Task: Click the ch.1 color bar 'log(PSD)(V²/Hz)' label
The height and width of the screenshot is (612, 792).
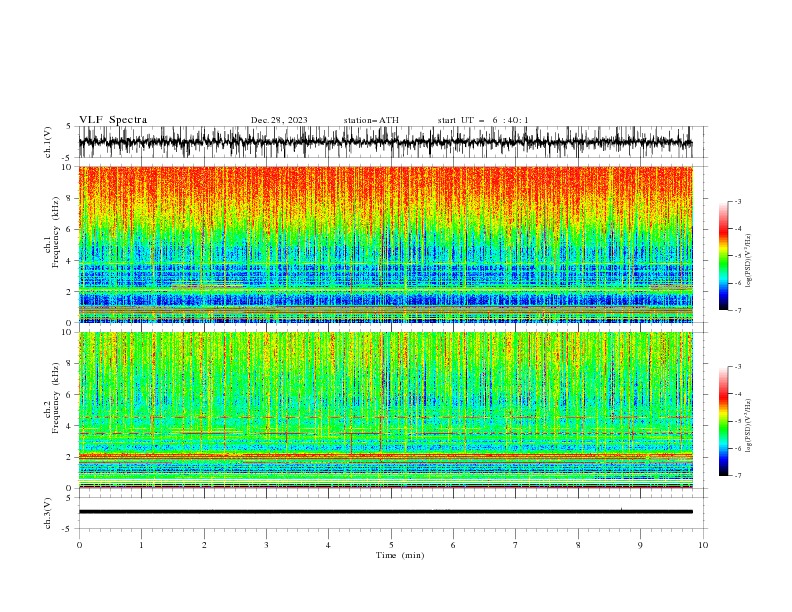Action: coord(748,261)
